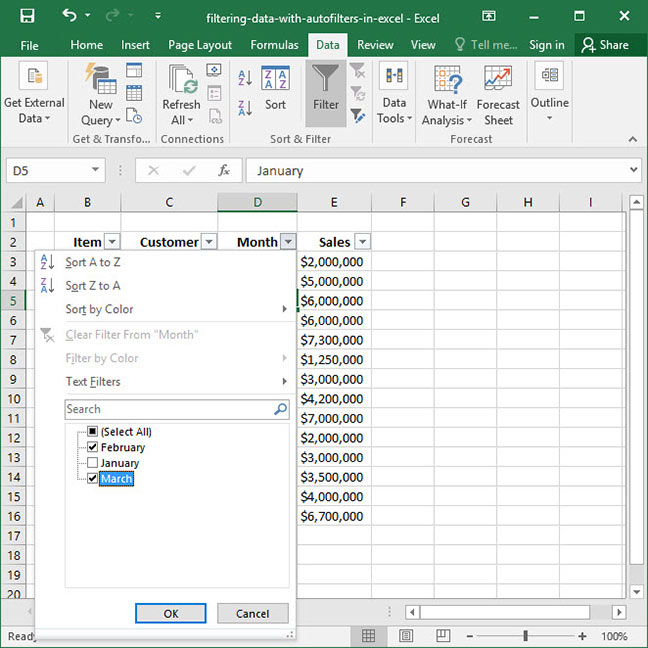Open the New Query dropdown
The height and width of the screenshot is (648, 648).
(100, 112)
